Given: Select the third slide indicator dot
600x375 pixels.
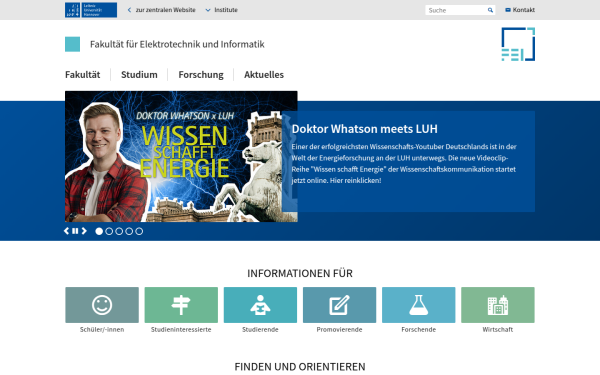Looking at the screenshot, I should pos(119,231).
